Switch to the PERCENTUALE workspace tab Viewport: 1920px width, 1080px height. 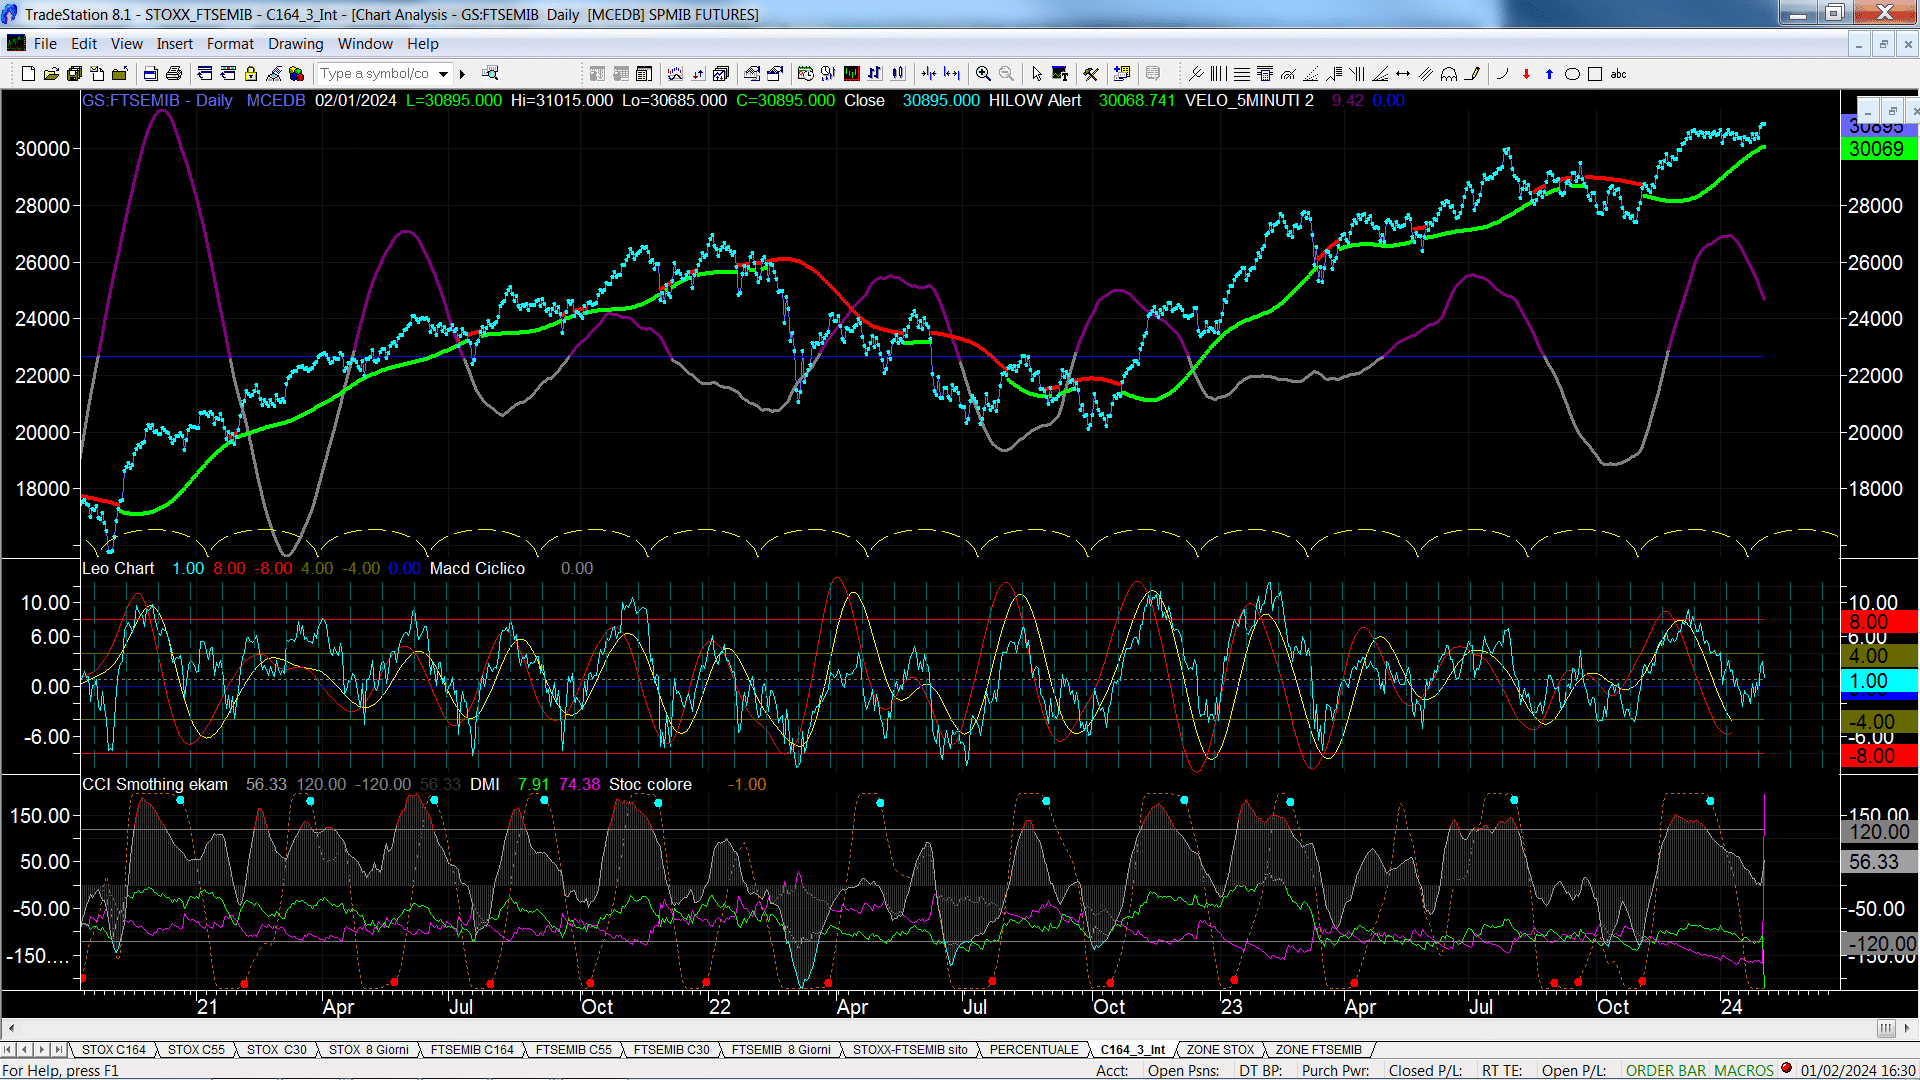click(x=1034, y=1050)
